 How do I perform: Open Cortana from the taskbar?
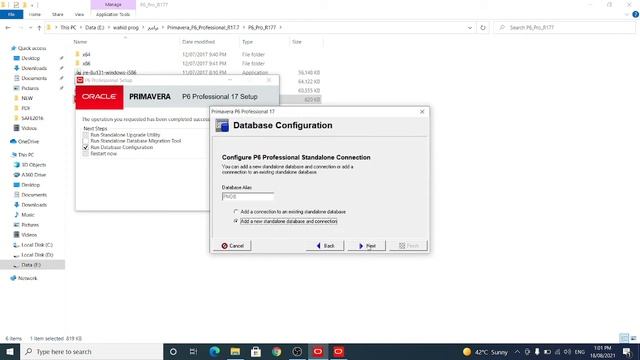[x=173, y=351]
